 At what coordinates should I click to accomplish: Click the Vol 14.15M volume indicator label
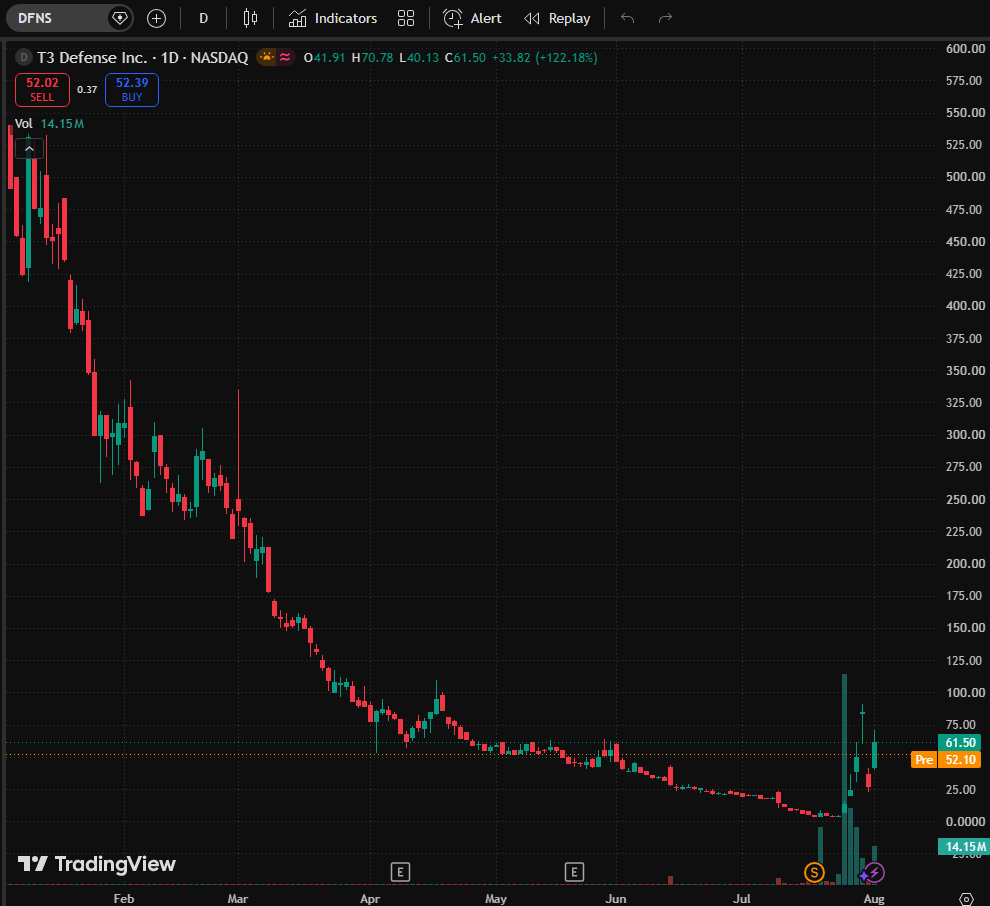point(49,124)
